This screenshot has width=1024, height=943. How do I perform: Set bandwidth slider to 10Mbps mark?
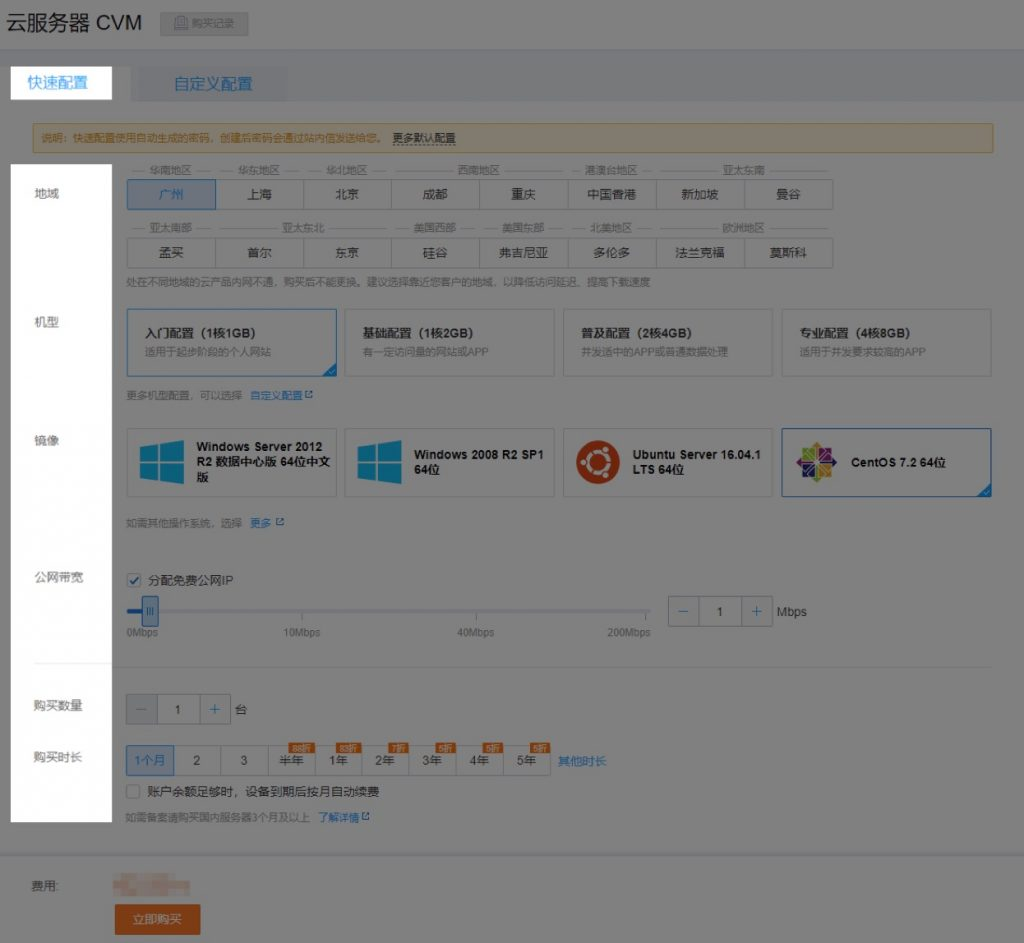click(302, 612)
